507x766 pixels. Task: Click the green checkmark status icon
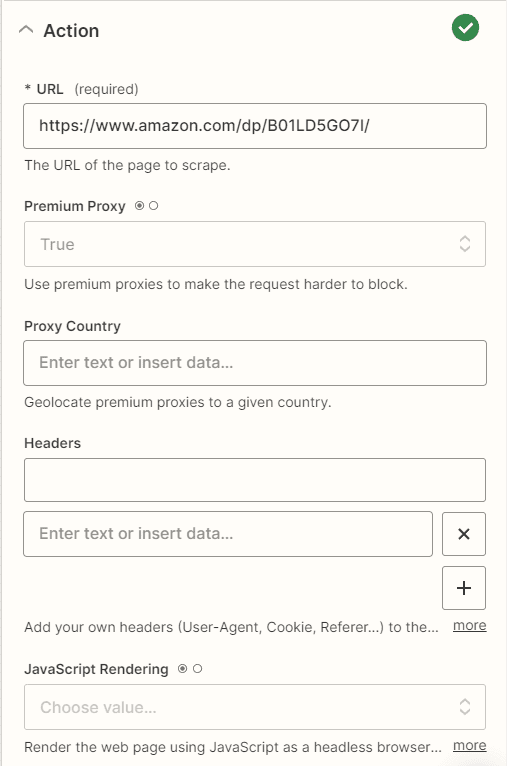point(465,28)
